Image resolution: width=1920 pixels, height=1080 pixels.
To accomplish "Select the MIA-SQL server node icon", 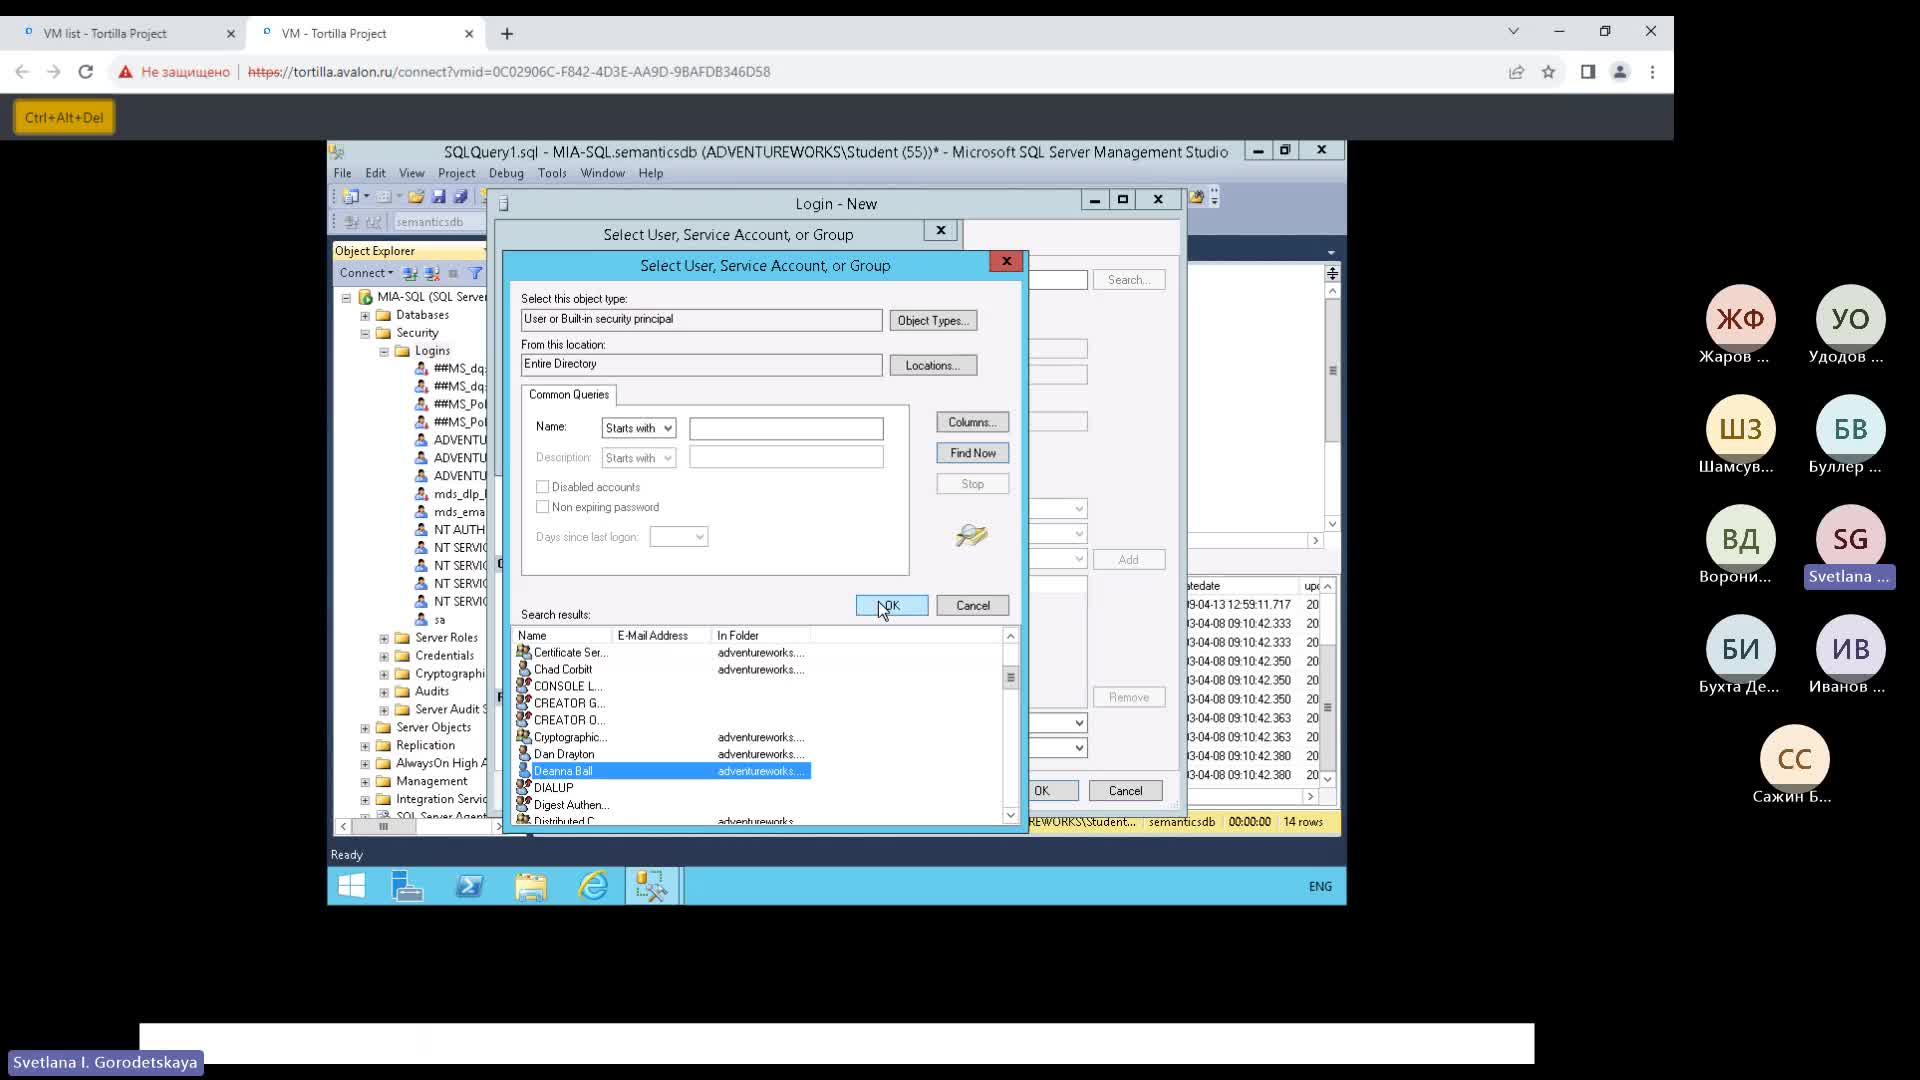I will [365, 297].
